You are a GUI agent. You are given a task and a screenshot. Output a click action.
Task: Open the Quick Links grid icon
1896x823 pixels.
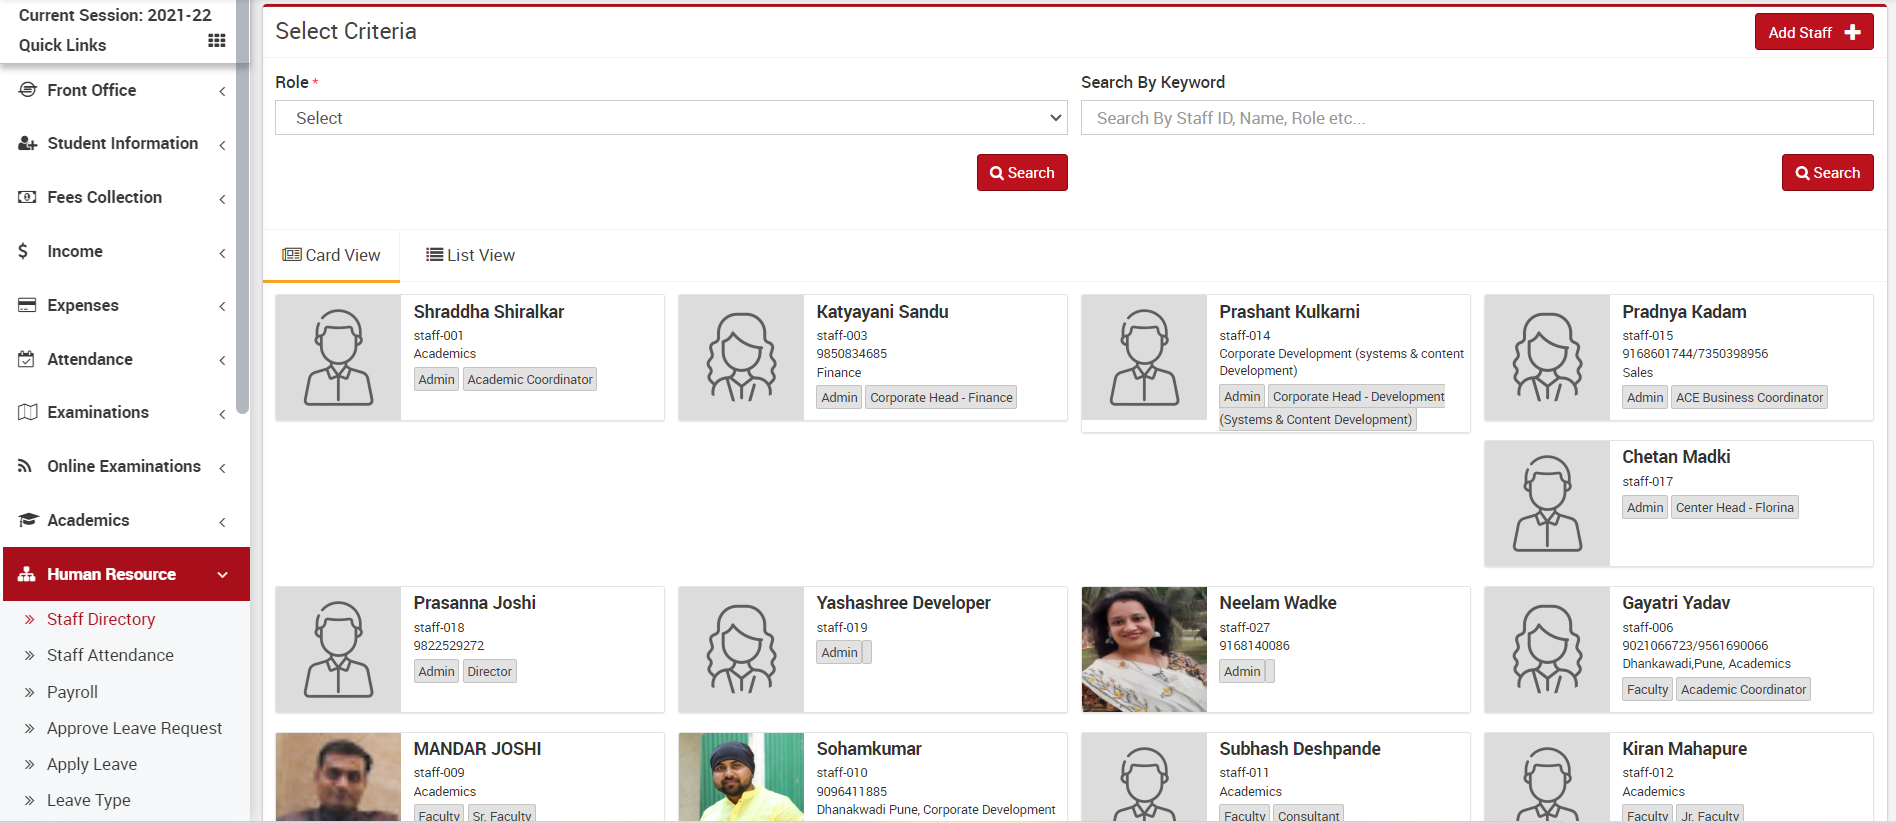pos(216,41)
